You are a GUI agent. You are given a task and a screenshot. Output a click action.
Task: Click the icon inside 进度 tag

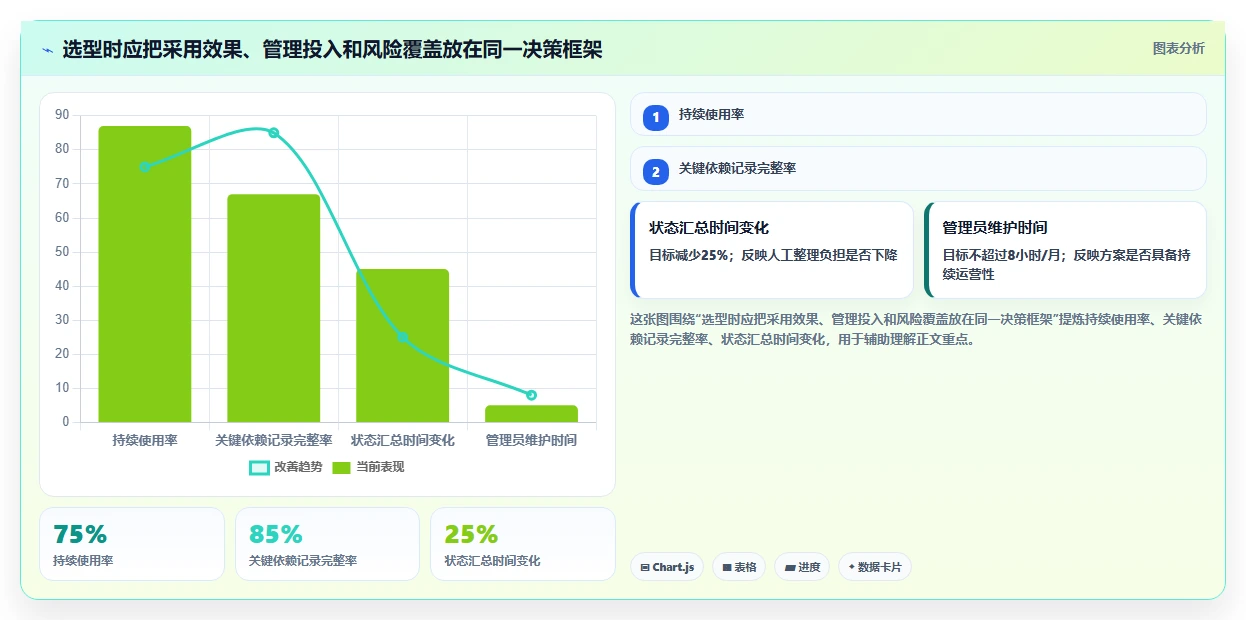click(790, 568)
